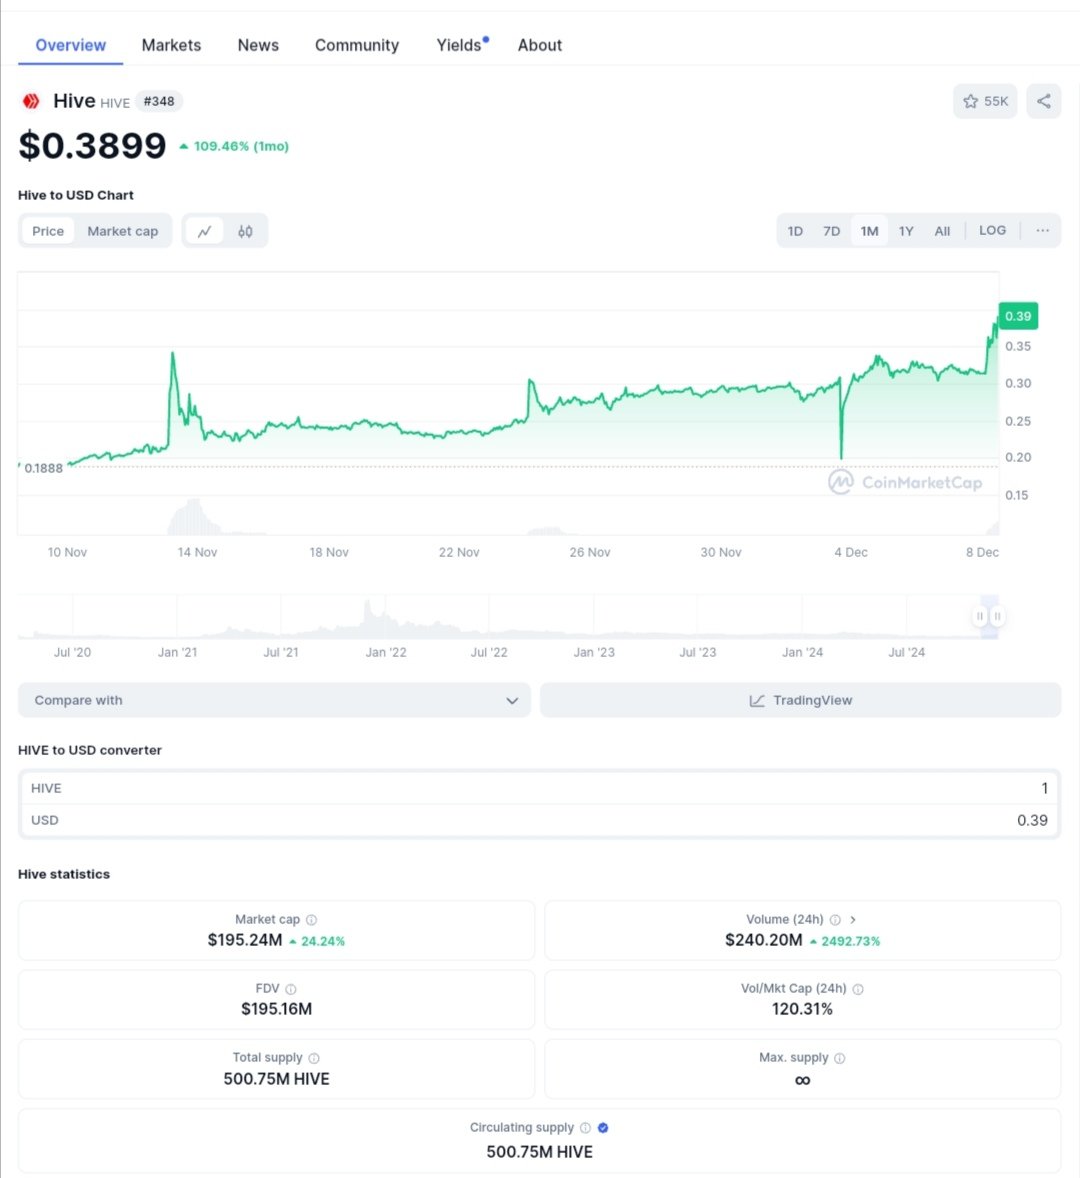Switch chart from Price to Market cap
This screenshot has height=1178, width=1080.
coord(122,230)
